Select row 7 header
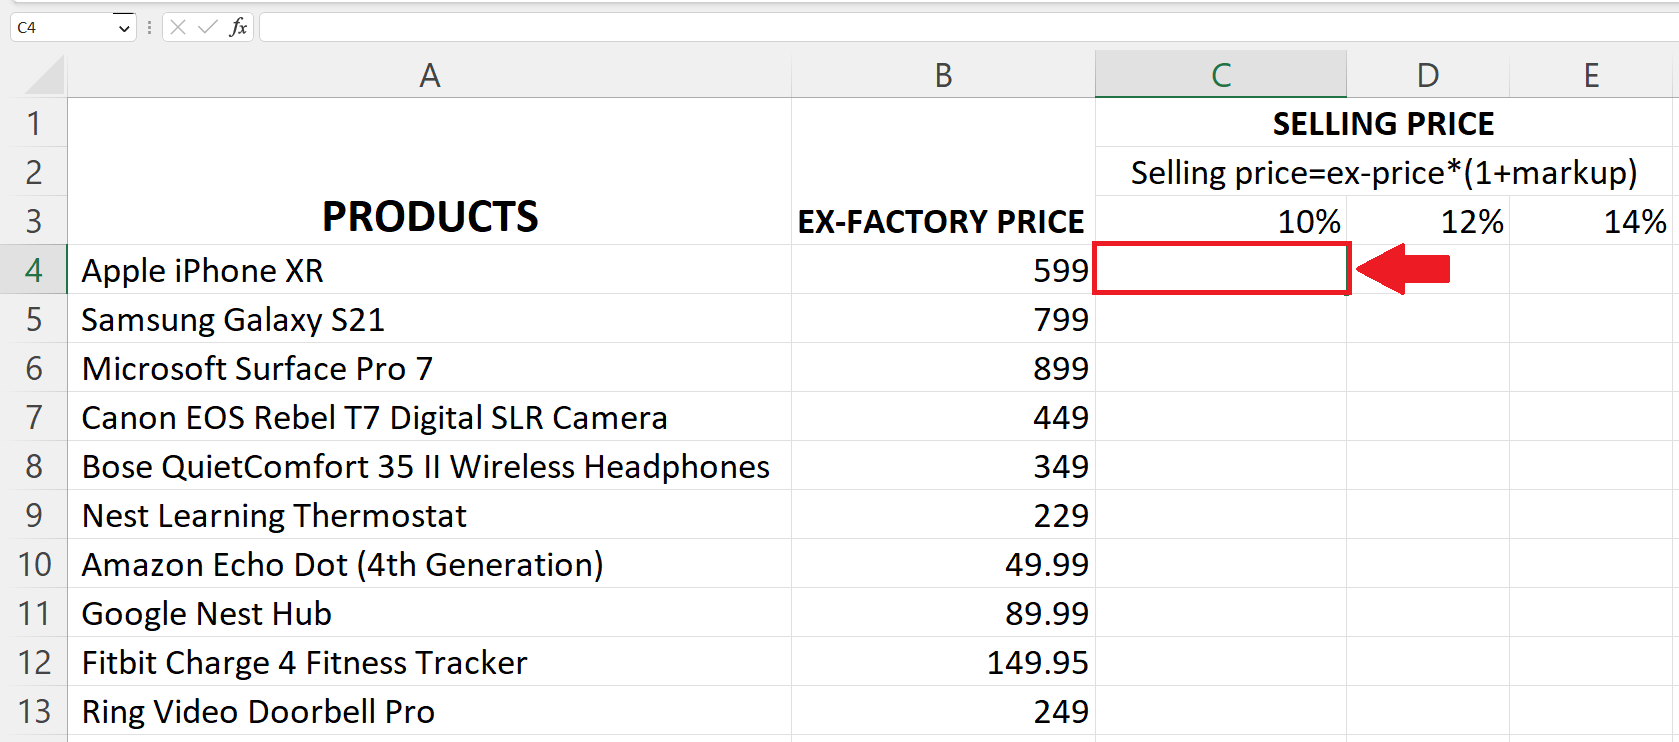The height and width of the screenshot is (742, 1679). 34,417
